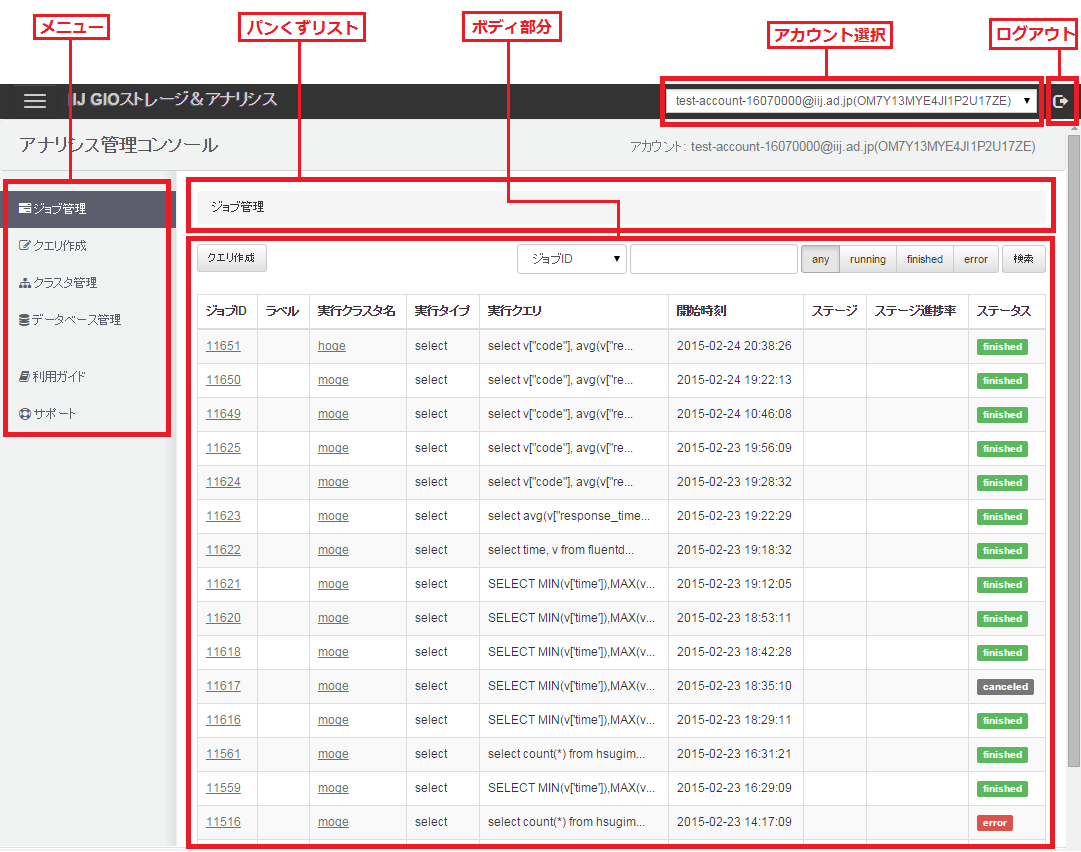This screenshot has width=1081, height=852.
Task: Select the running status filter
Action: pyautogui.click(x=868, y=259)
